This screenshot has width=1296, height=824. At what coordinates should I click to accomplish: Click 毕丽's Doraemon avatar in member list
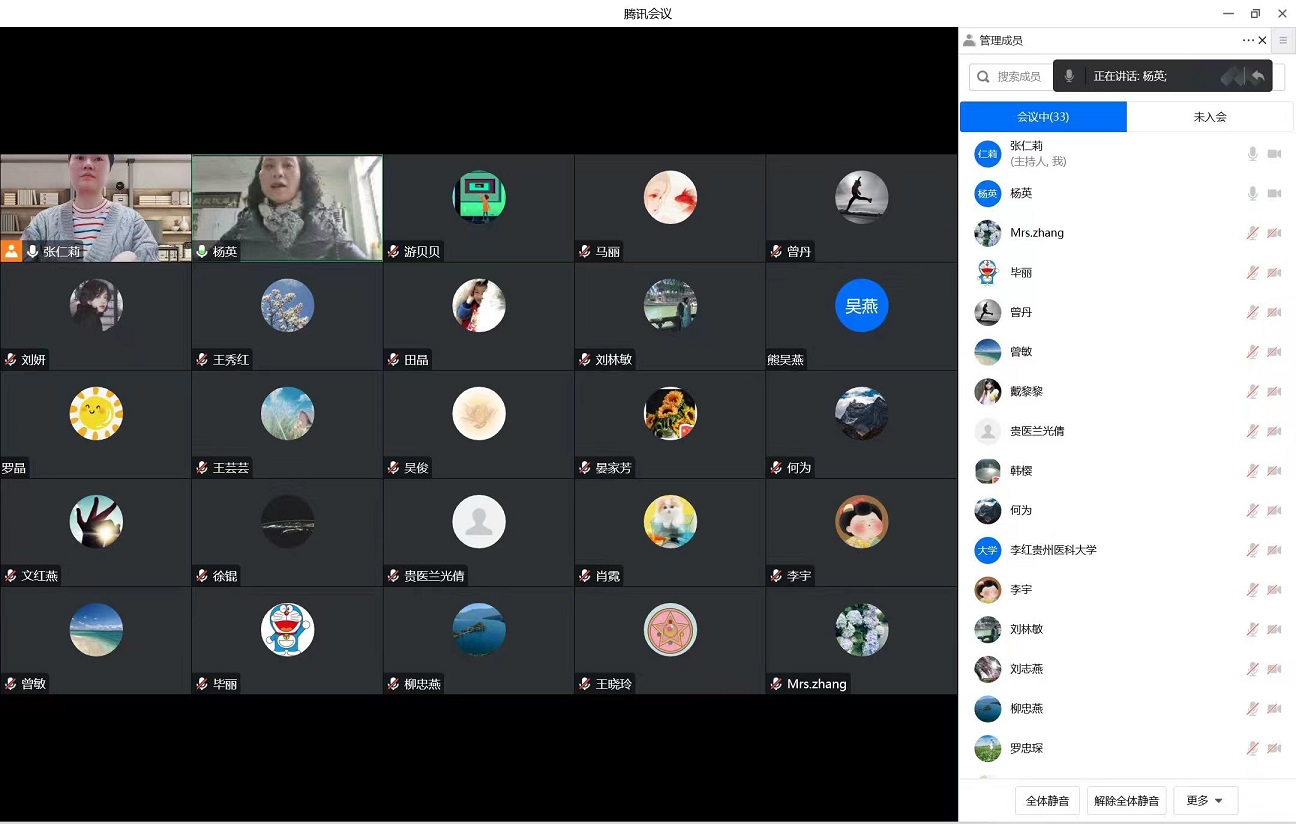[987, 273]
